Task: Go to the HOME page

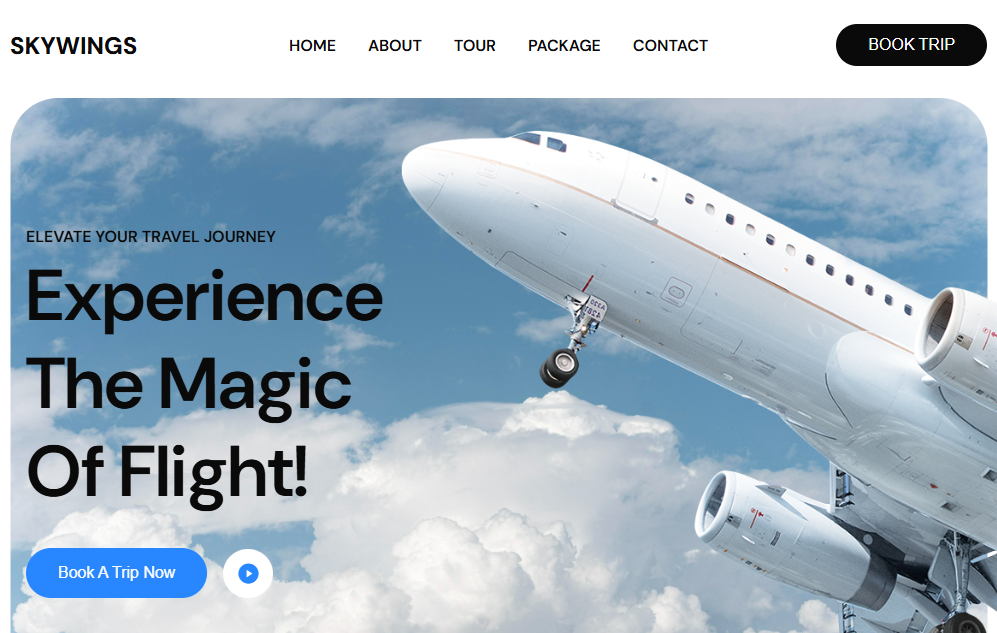Action: tap(312, 46)
